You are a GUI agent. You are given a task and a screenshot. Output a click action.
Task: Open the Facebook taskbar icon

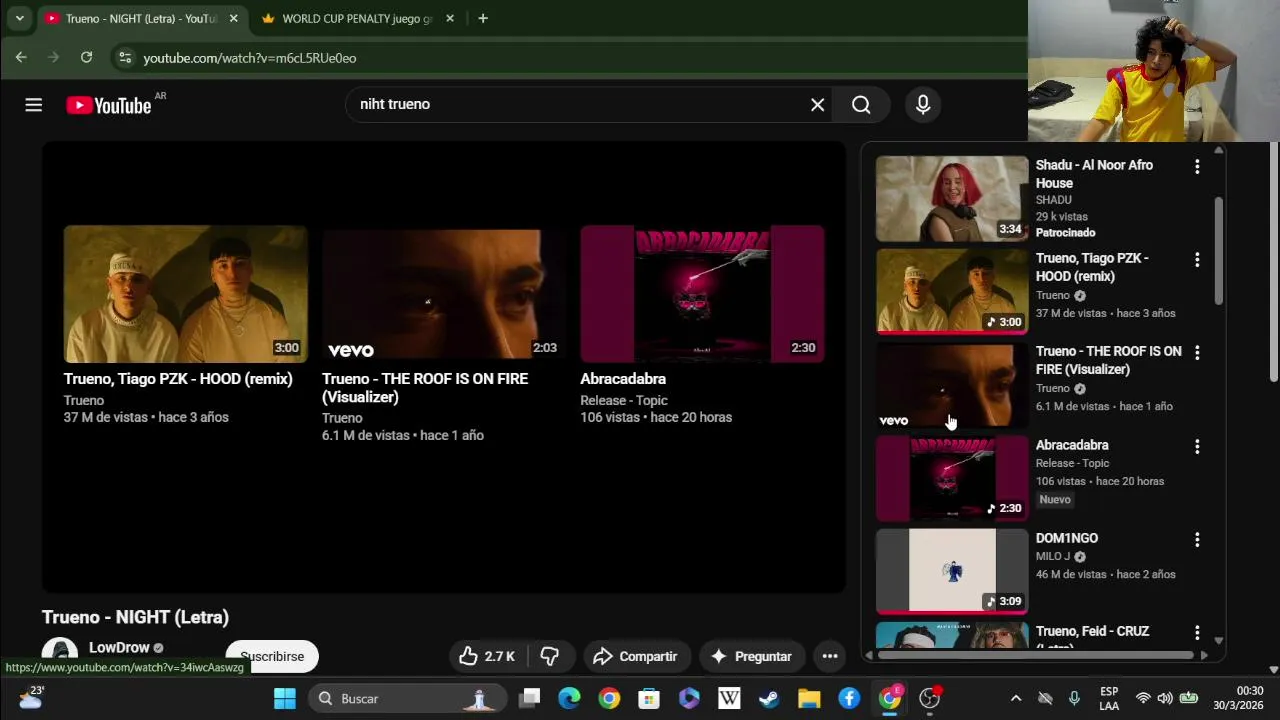(x=849, y=698)
